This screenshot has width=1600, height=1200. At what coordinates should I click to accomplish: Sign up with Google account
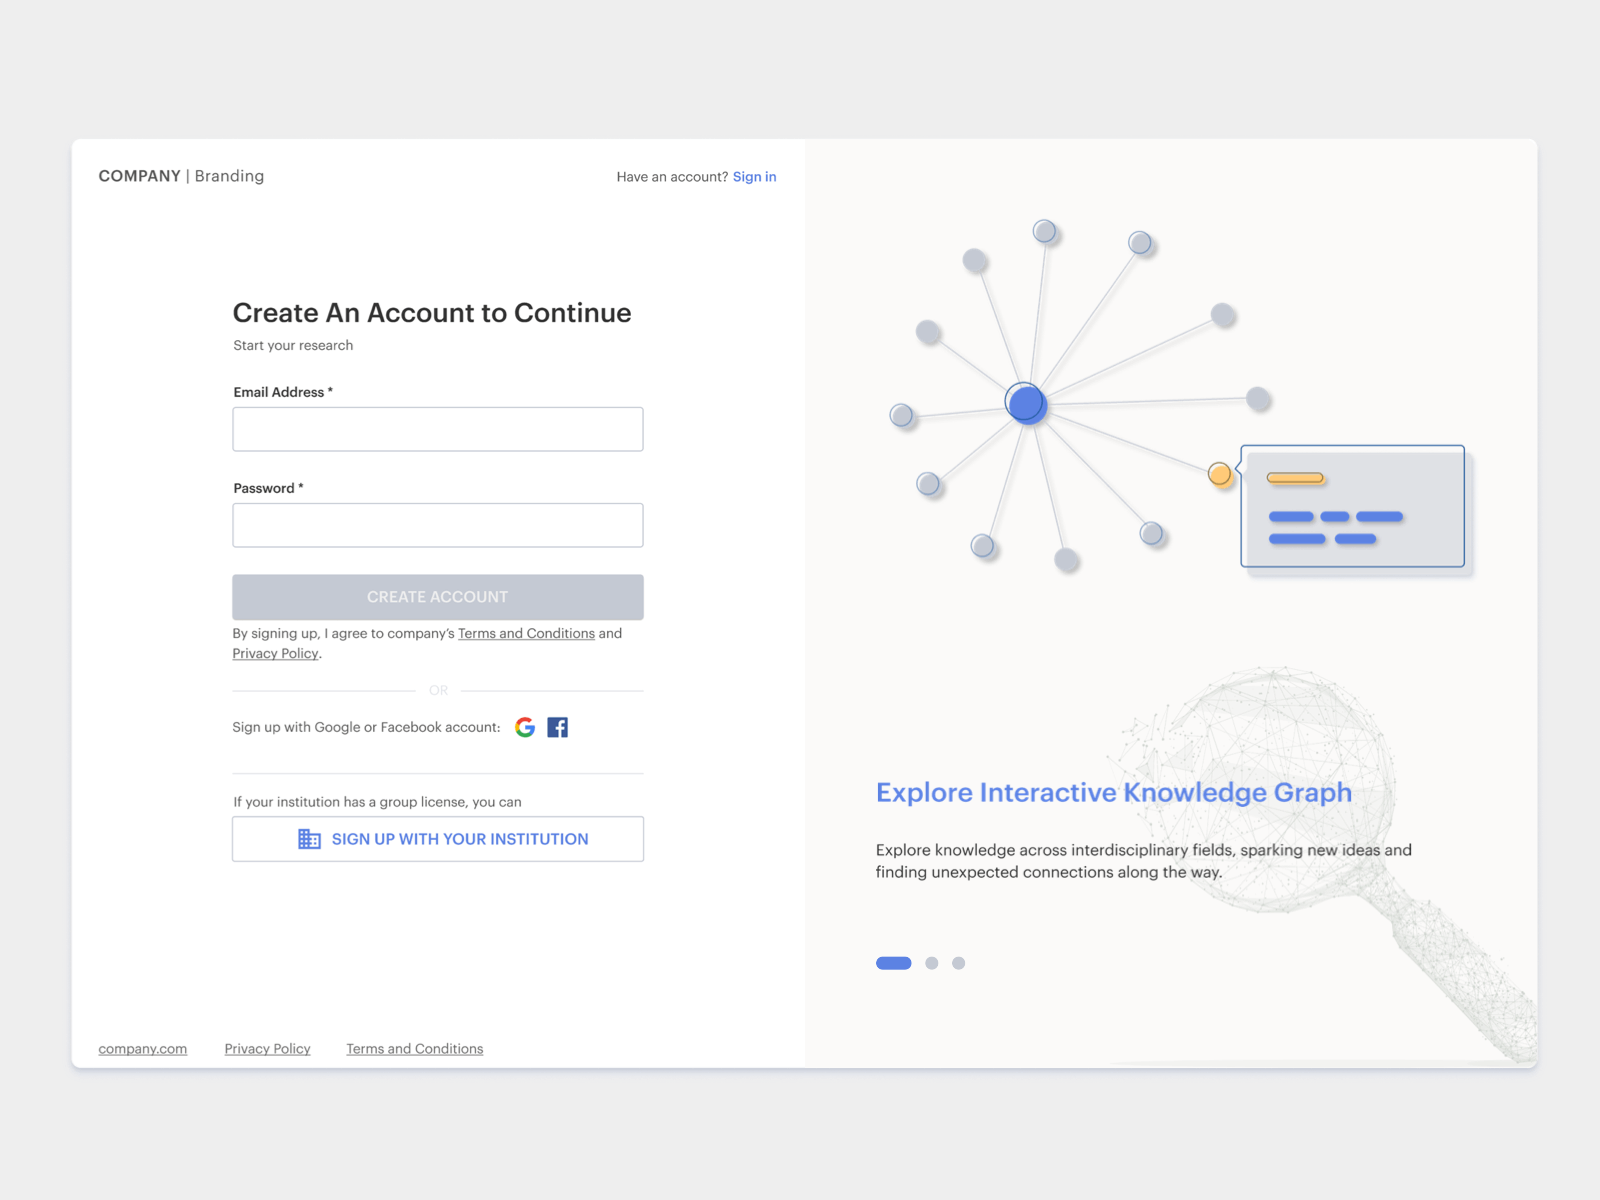525,727
